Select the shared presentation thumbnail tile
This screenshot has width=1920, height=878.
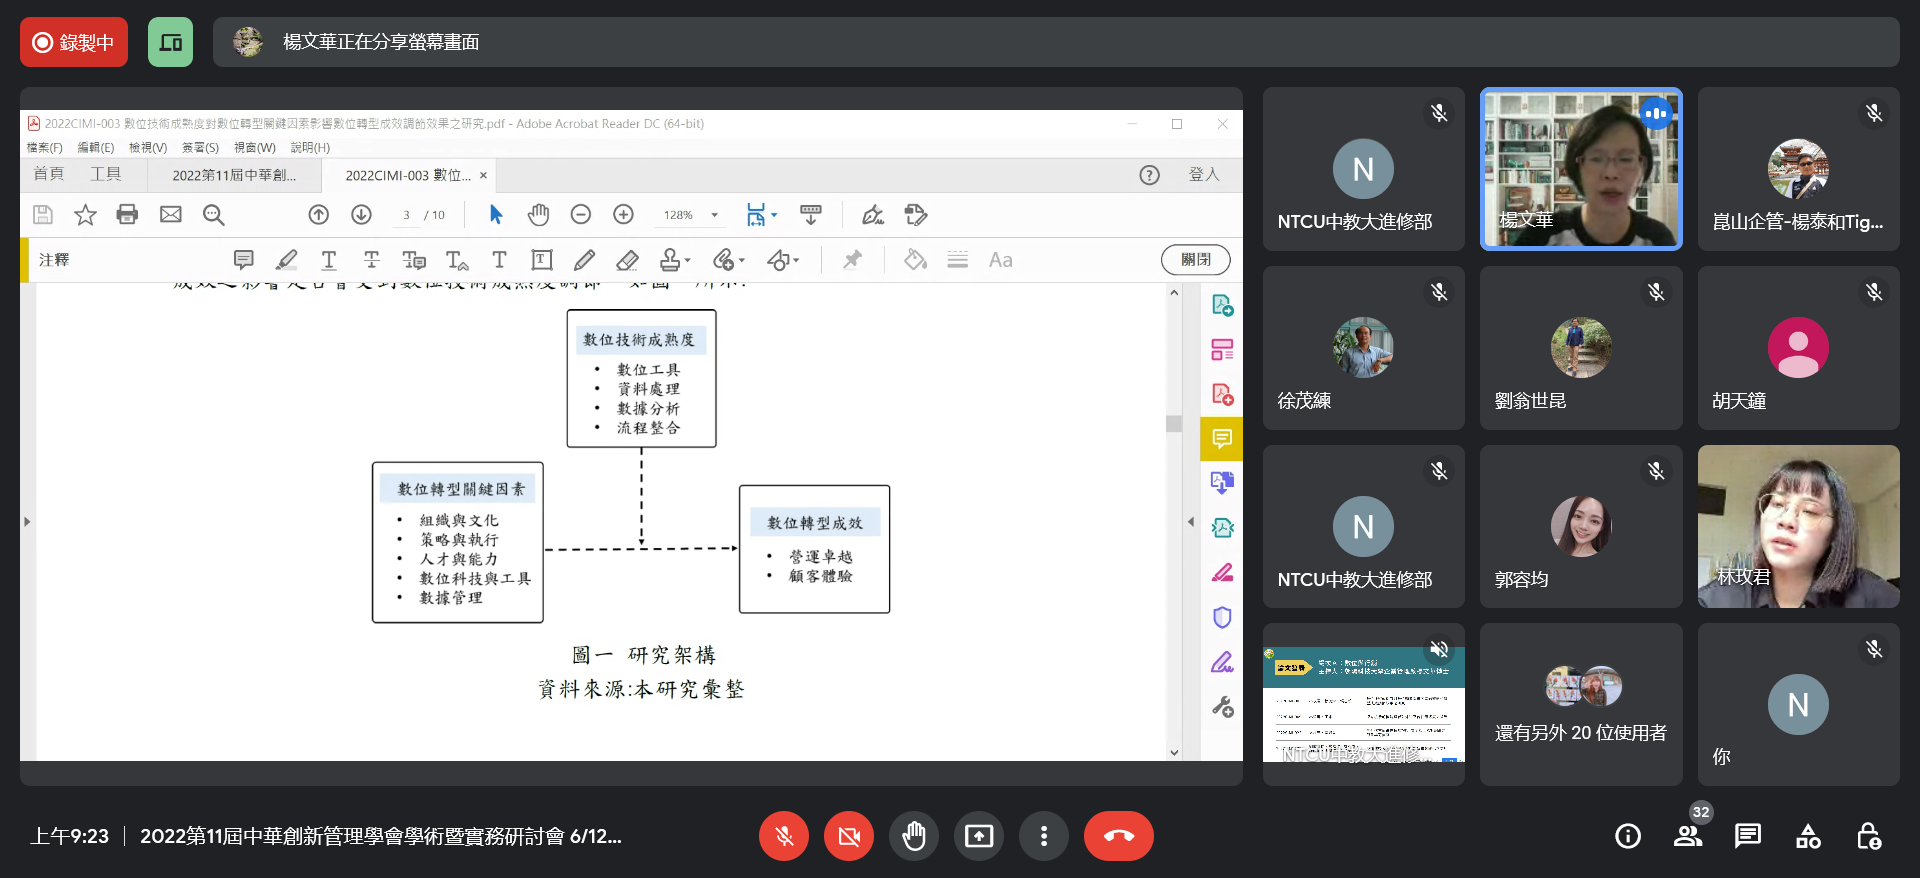[1363, 705]
